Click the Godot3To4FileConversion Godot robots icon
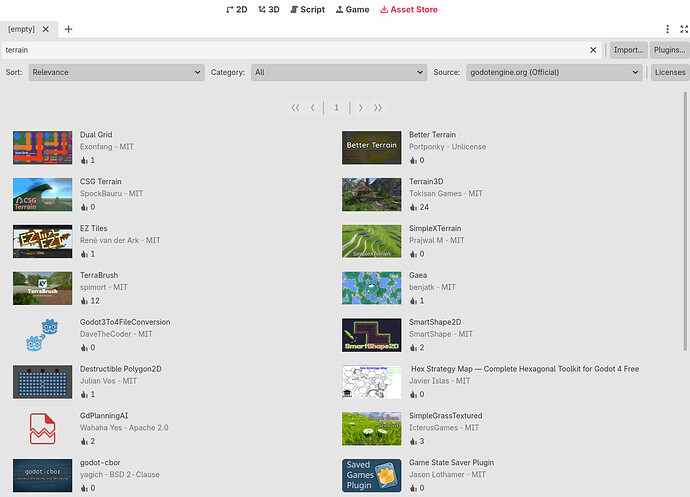Image resolution: width=690 pixels, height=497 pixels. 42,335
